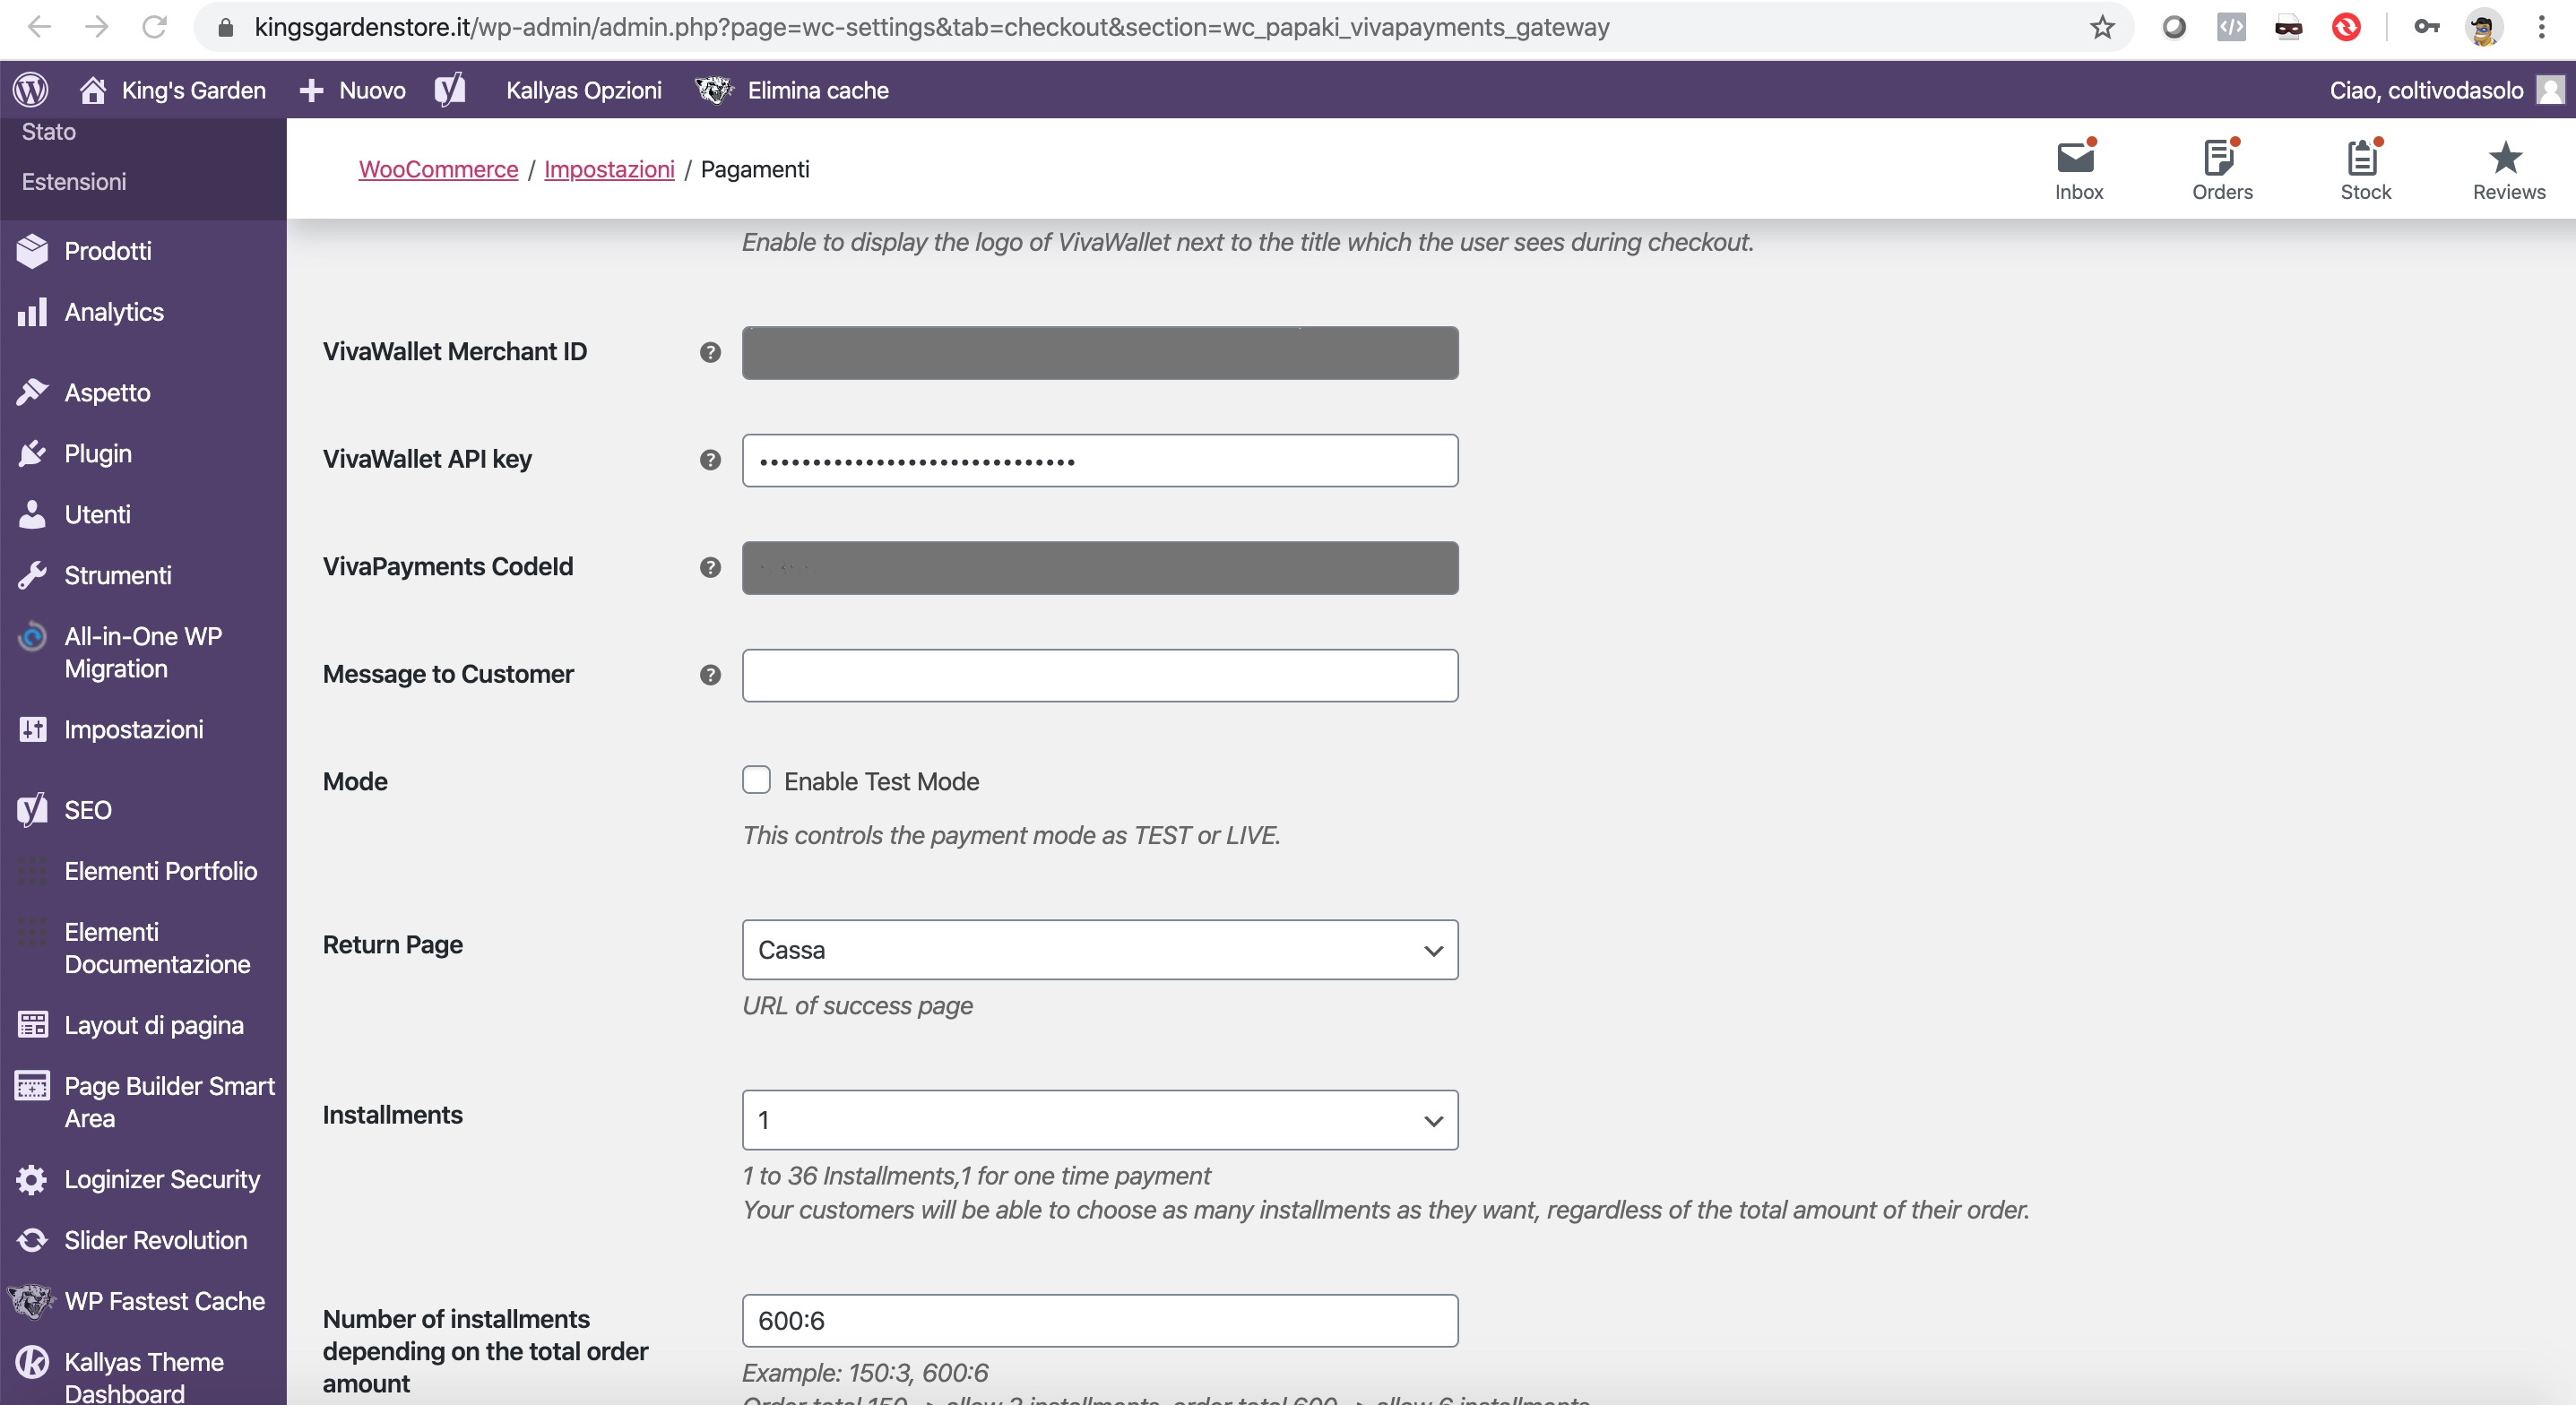Viewport: 2576px width, 1405px height.
Task: Bookmark this page with the star icon
Action: 2101,27
